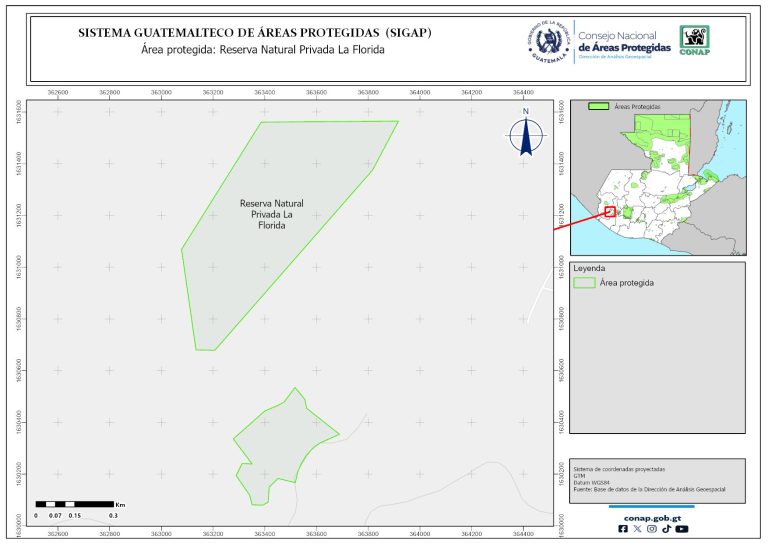The width and height of the screenshot is (768, 543).
Task: Click the Facebook icon
Action: click(624, 529)
